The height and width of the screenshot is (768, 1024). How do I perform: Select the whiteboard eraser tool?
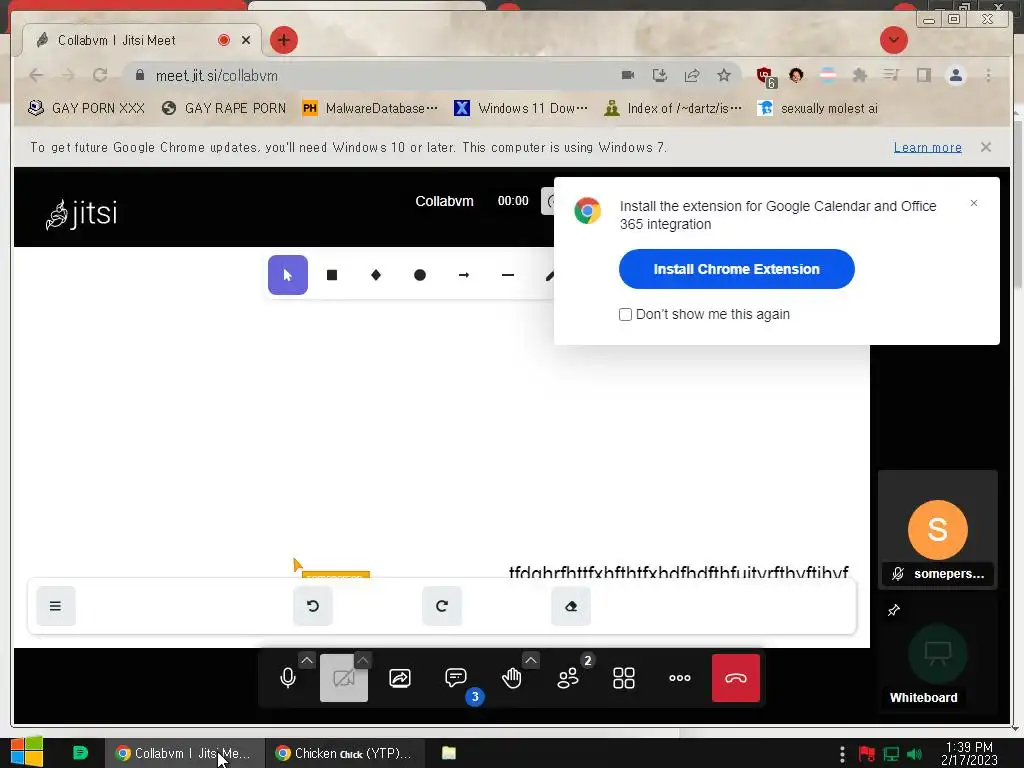[x=571, y=606]
